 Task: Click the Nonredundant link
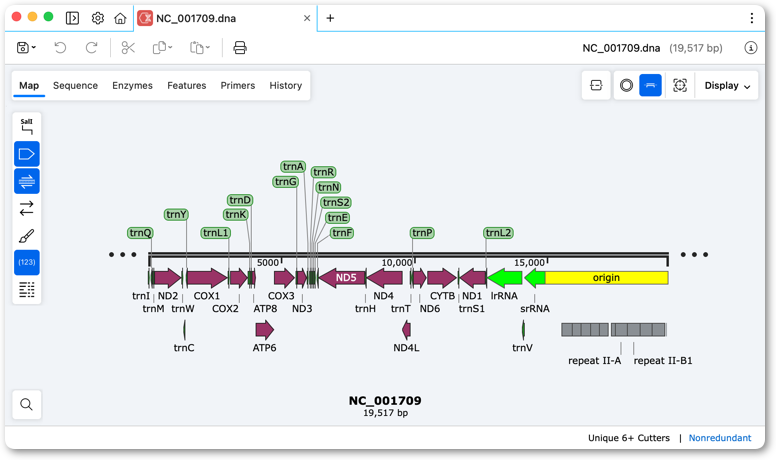pyautogui.click(x=720, y=438)
